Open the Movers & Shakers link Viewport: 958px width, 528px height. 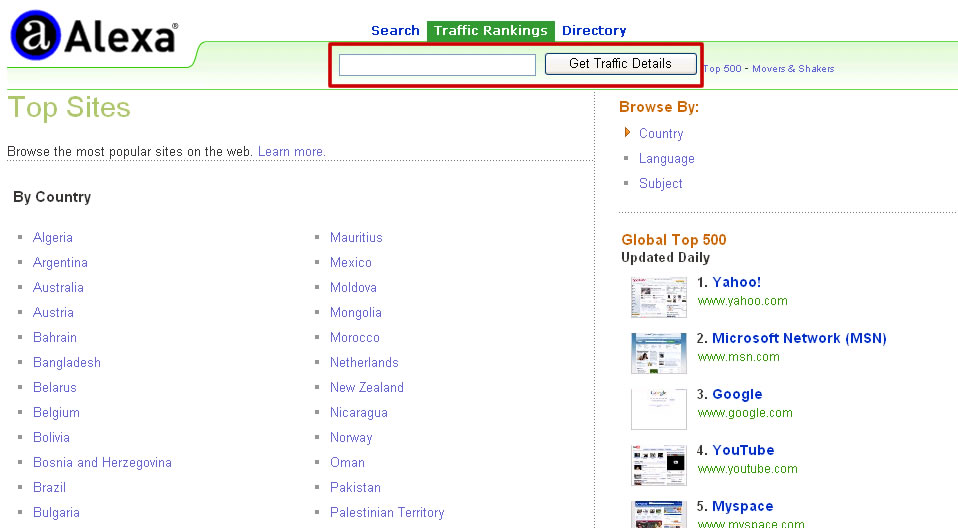click(x=793, y=69)
